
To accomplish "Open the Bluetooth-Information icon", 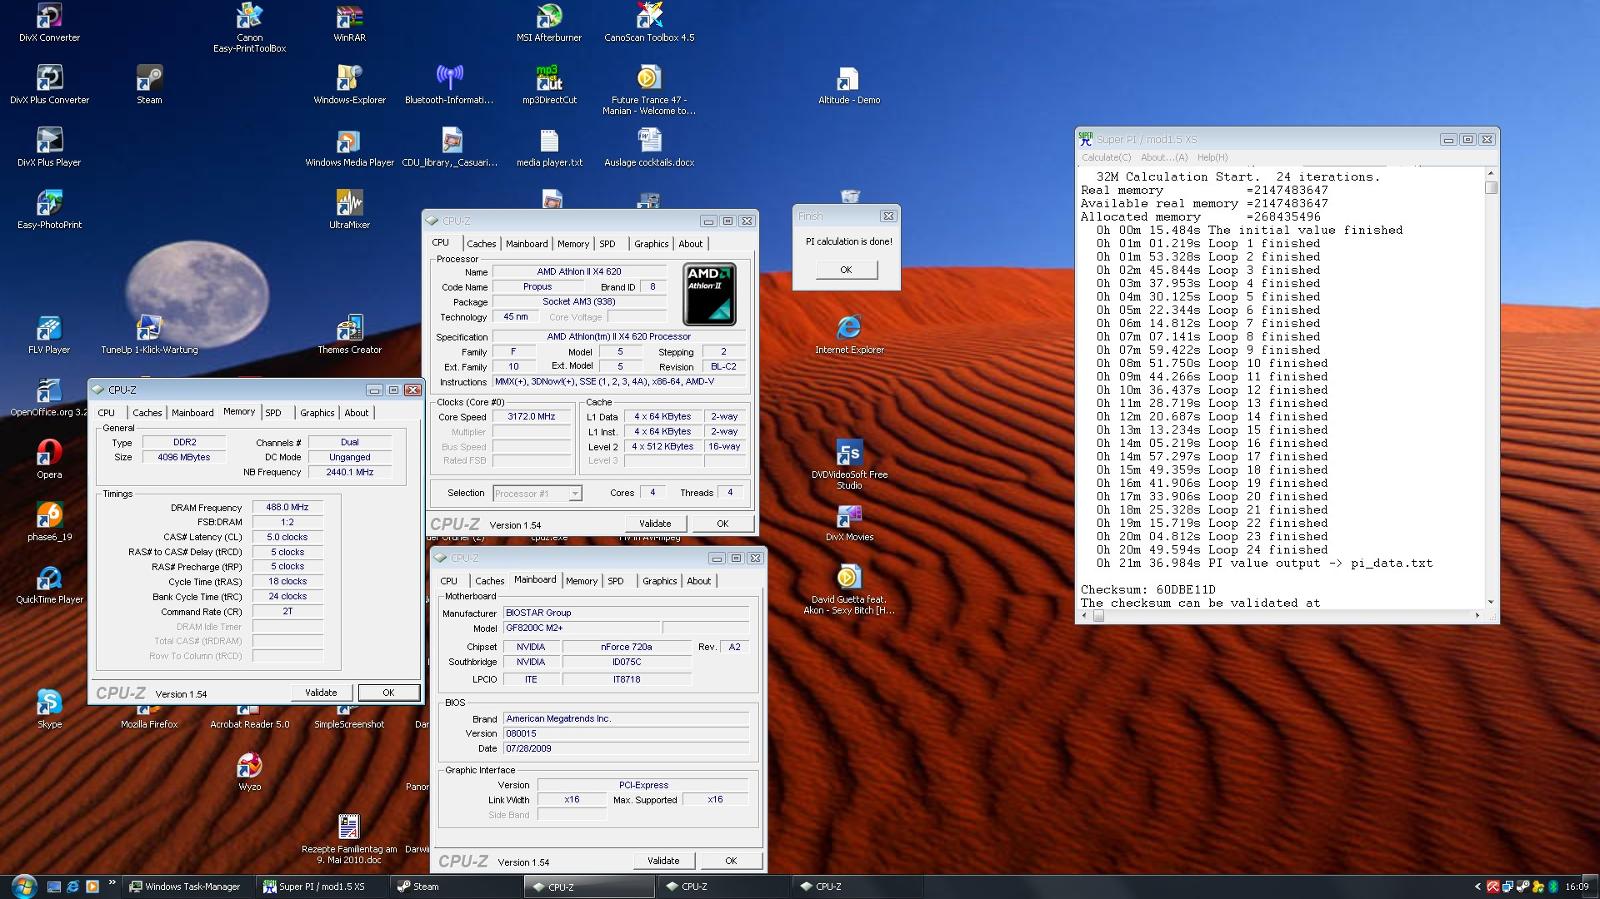I will 449,84.
